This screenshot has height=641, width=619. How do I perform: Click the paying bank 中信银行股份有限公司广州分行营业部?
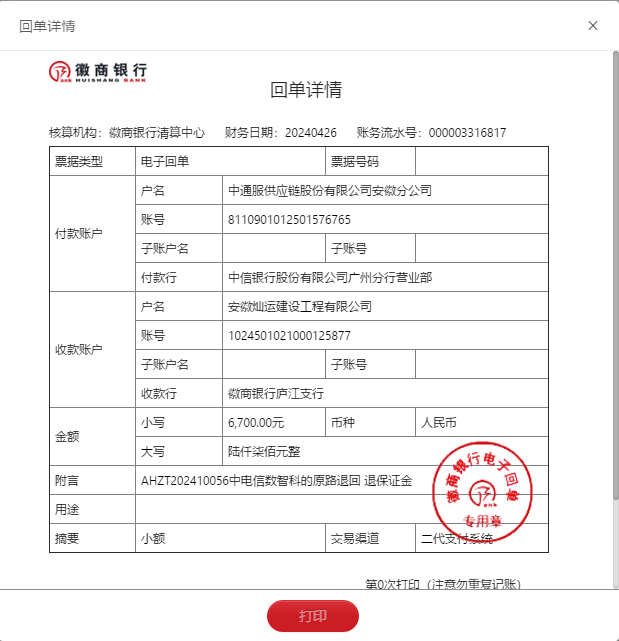(330, 277)
